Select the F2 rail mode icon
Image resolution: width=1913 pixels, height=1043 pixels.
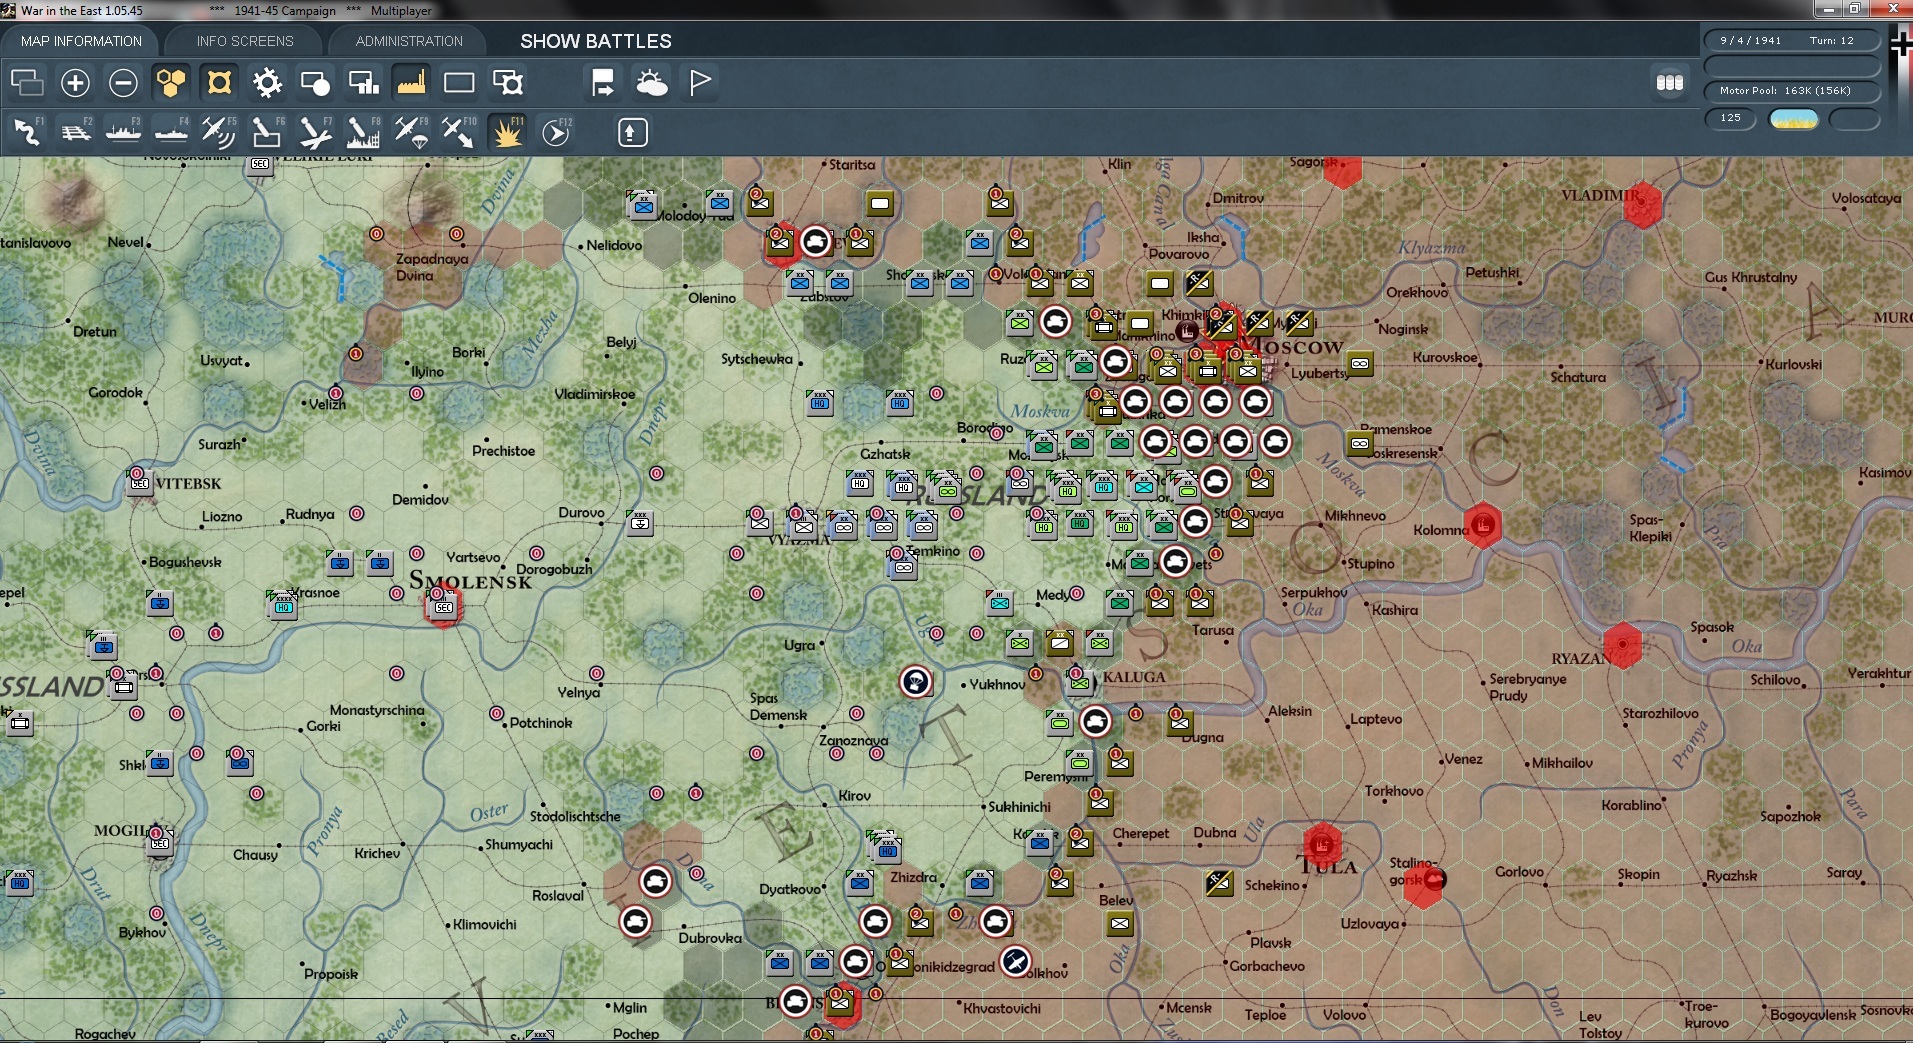coord(75,131)
